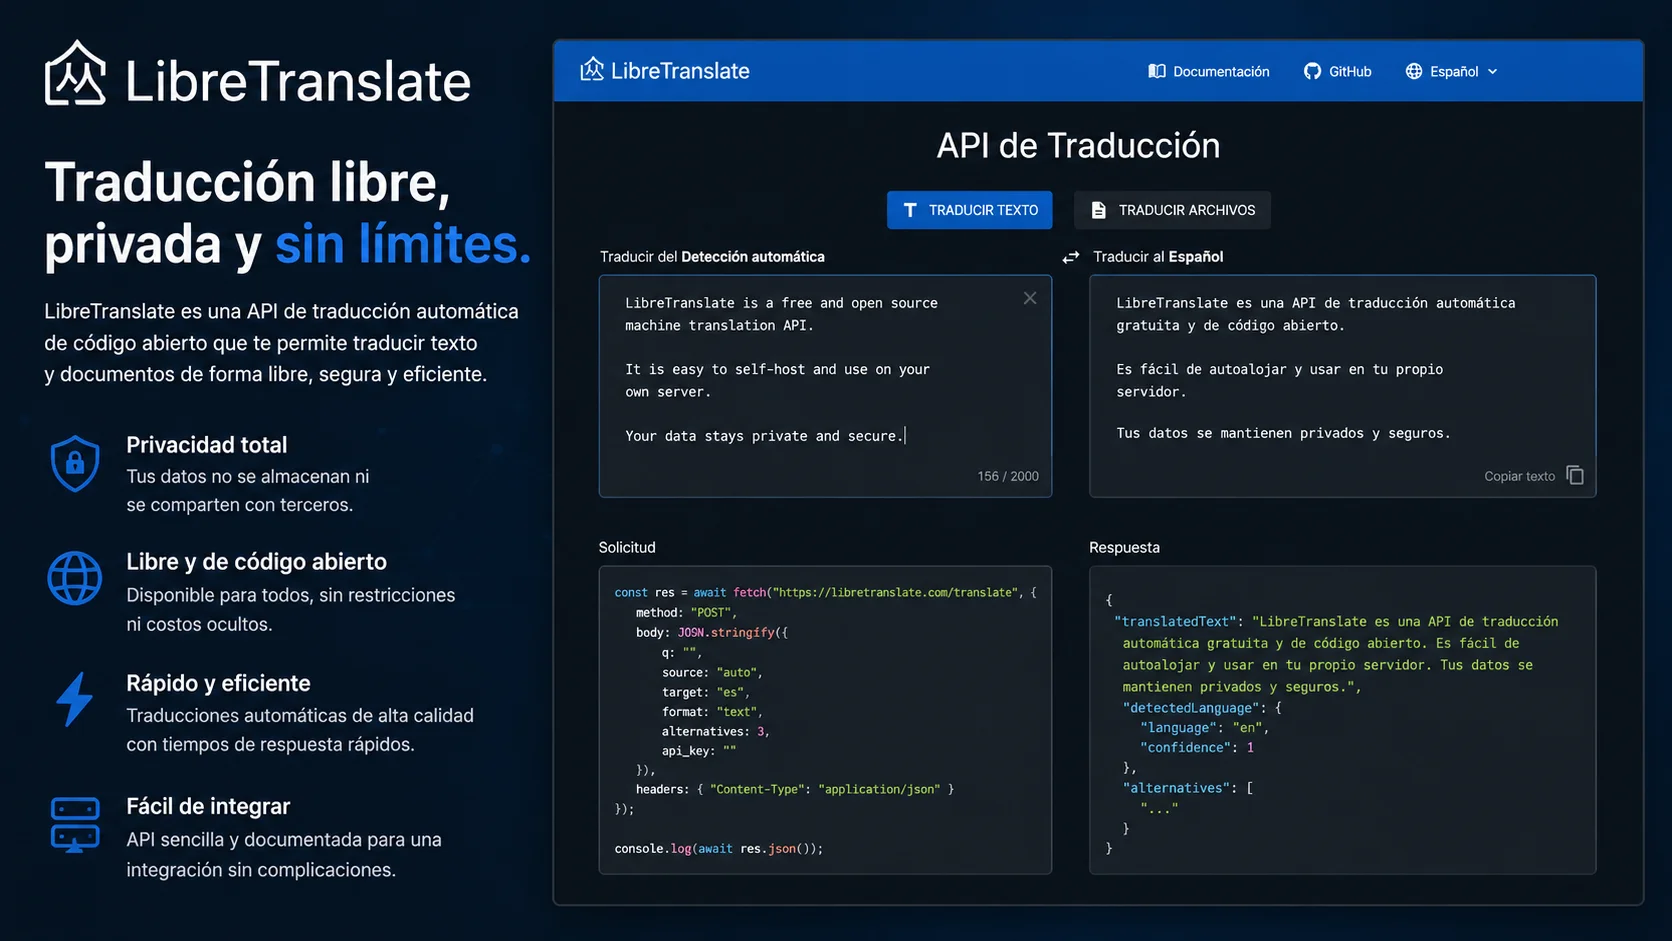Screen dimensions: 1672x941
Task: Click the large LibreTranslate logo mark at left
Action: [75, 73]
